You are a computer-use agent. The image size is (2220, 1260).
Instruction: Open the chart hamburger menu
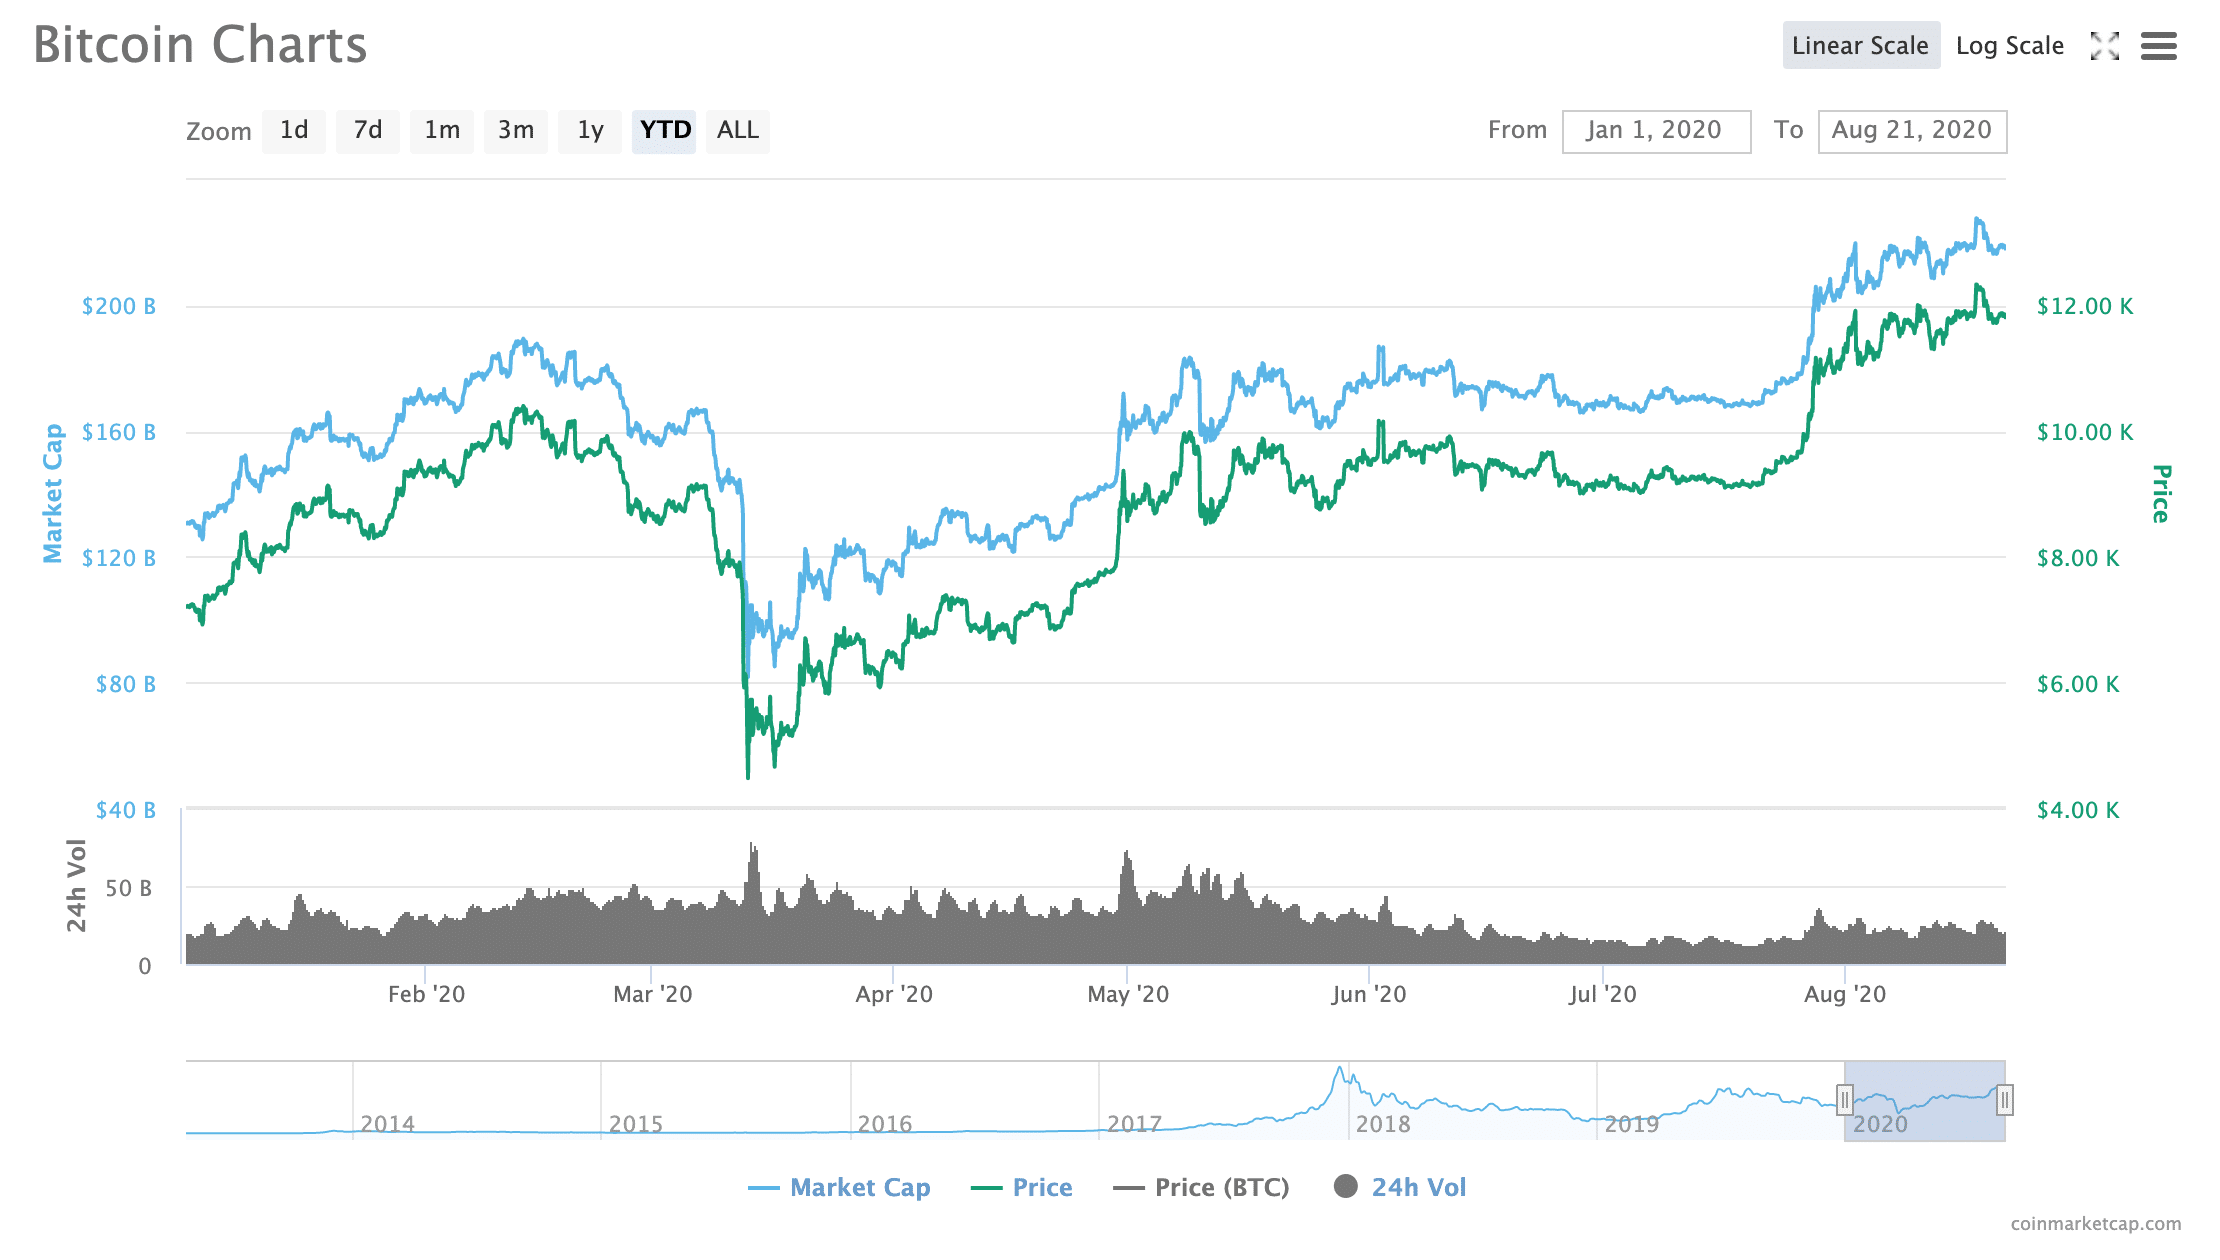tap(2158, 46)
